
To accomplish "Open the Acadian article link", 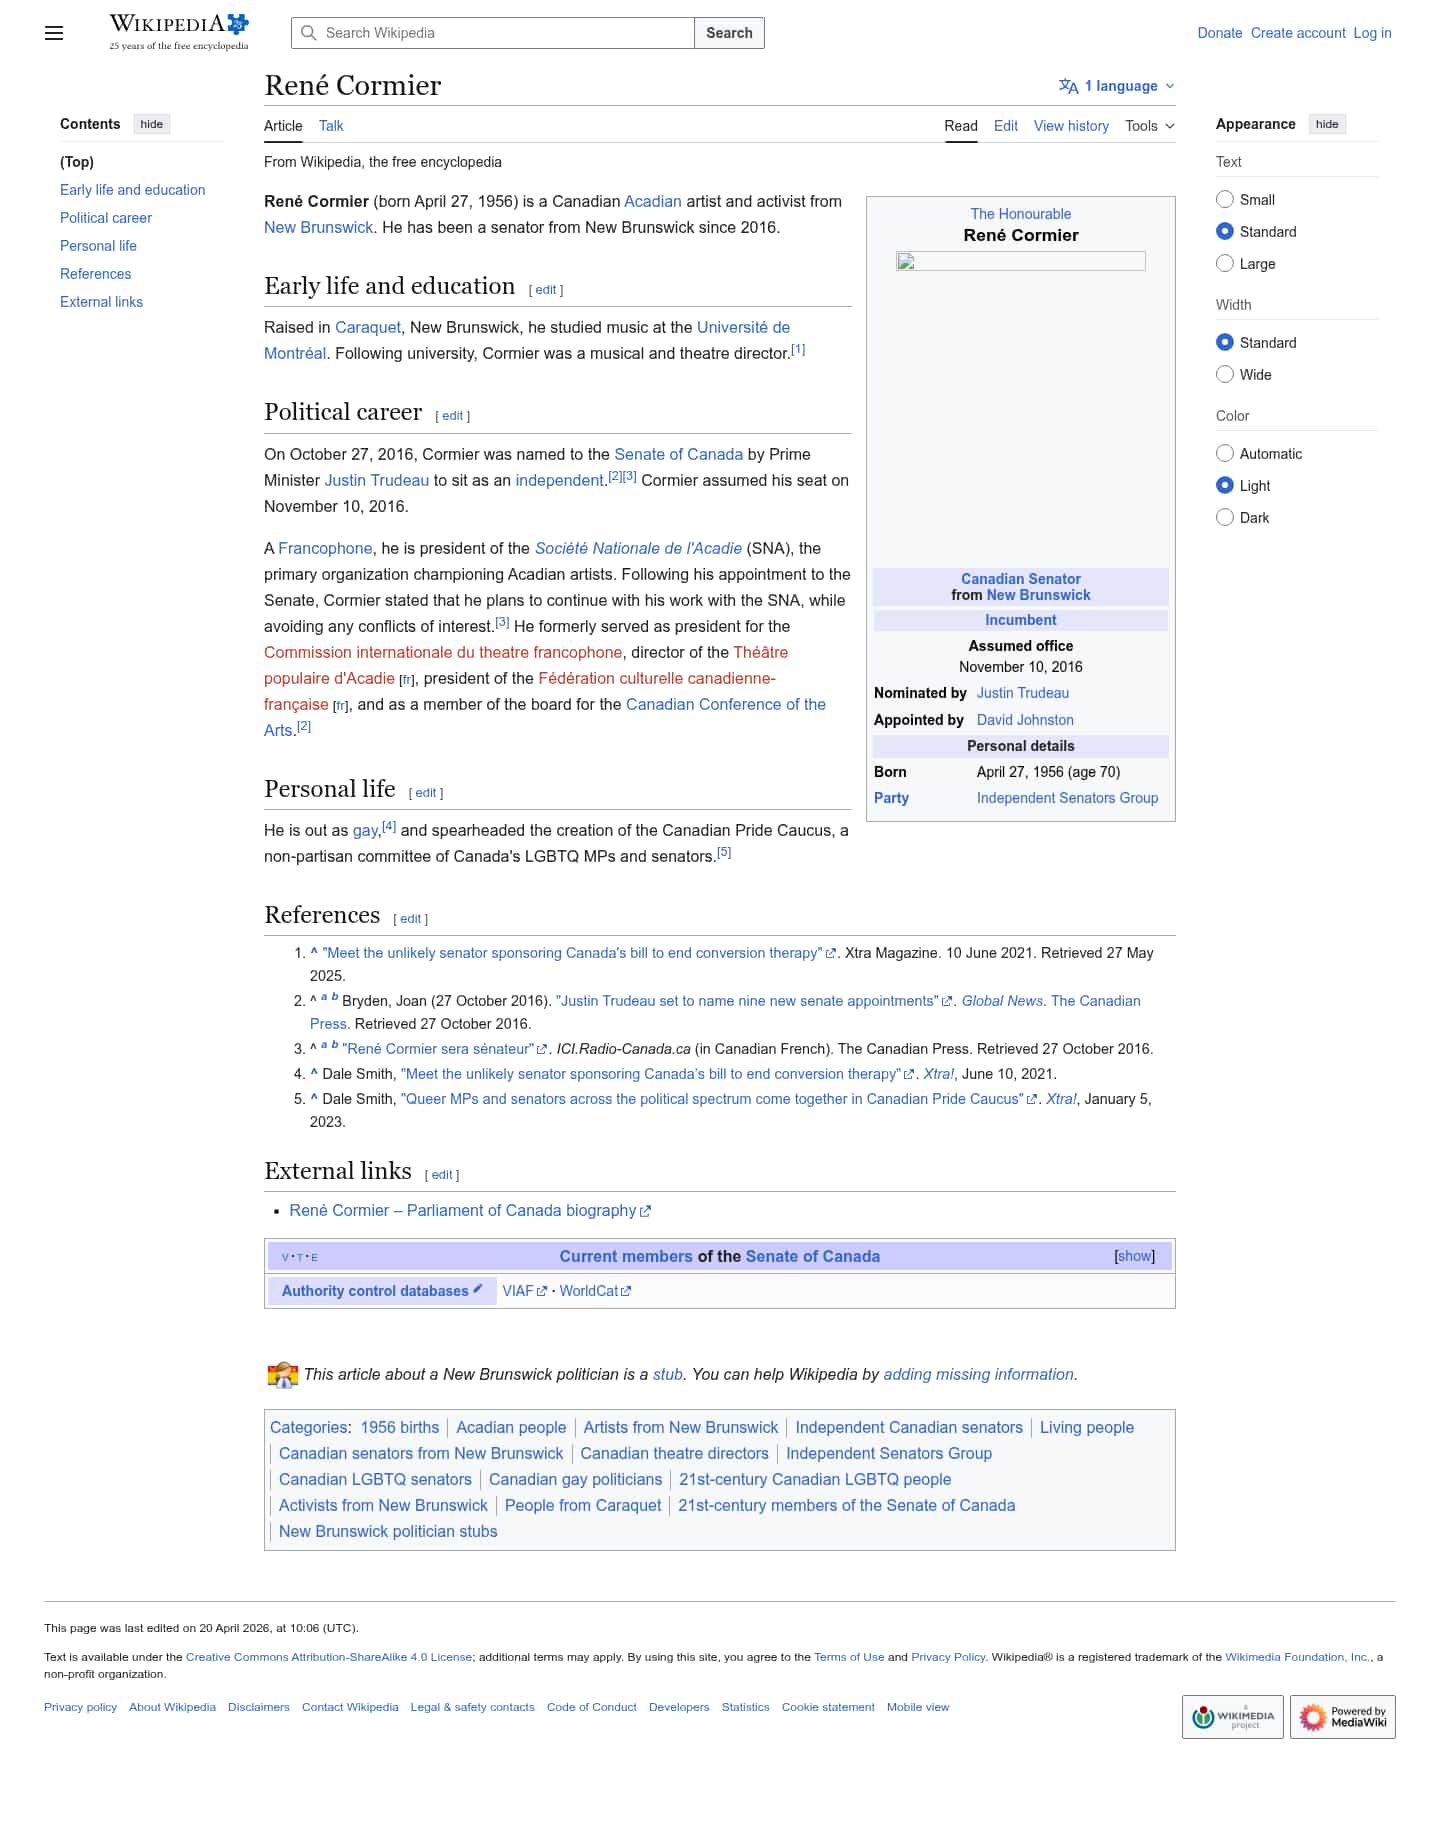I will pyautogui.click(x=653, y=201).
